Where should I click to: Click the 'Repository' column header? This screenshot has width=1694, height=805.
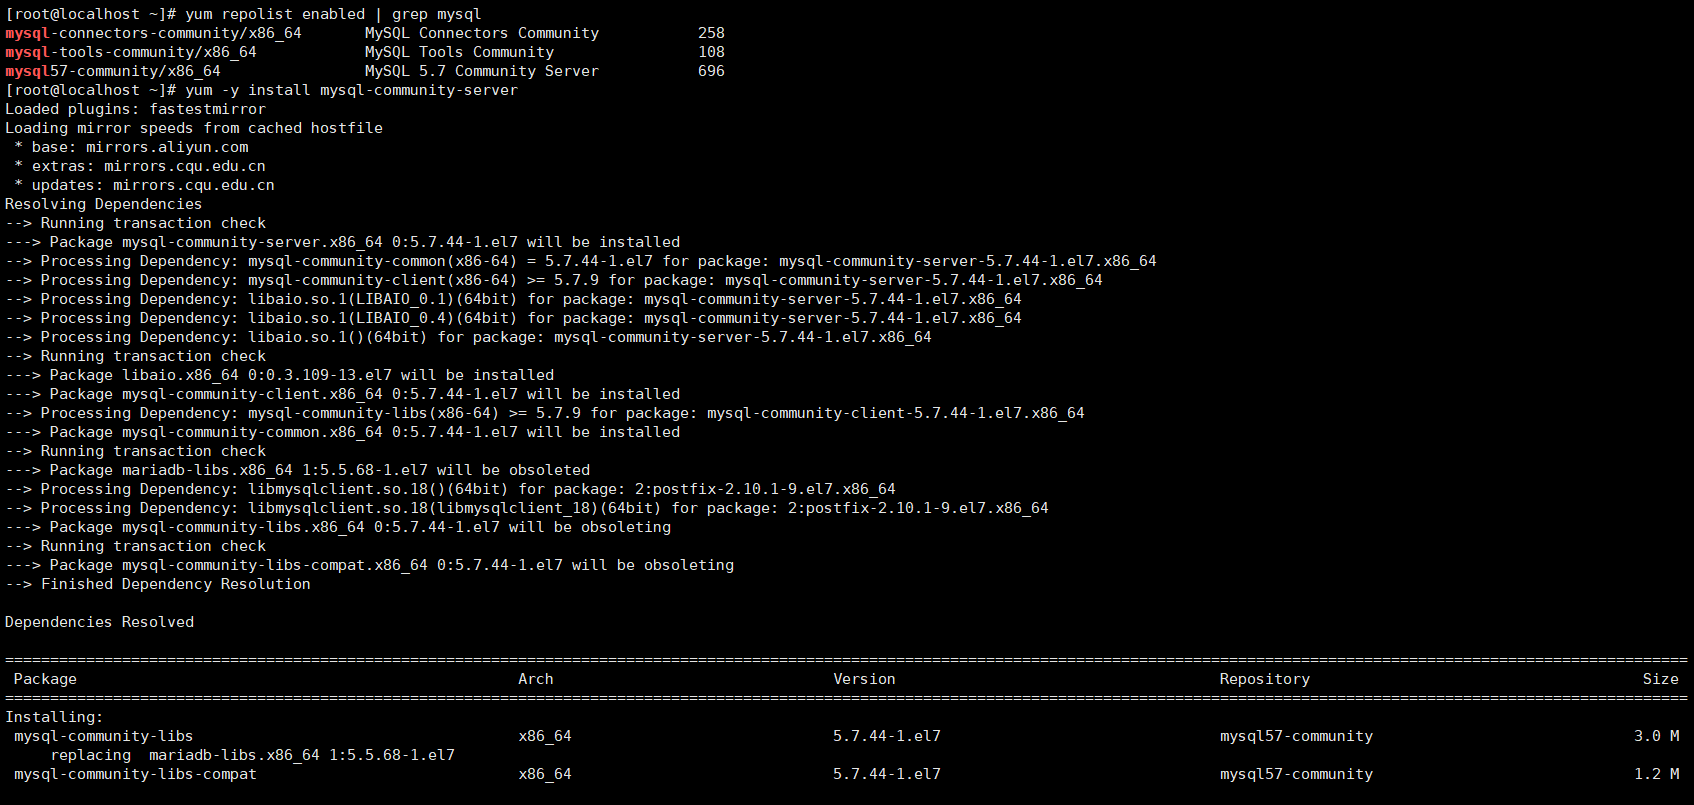[x=1265, y=679]
